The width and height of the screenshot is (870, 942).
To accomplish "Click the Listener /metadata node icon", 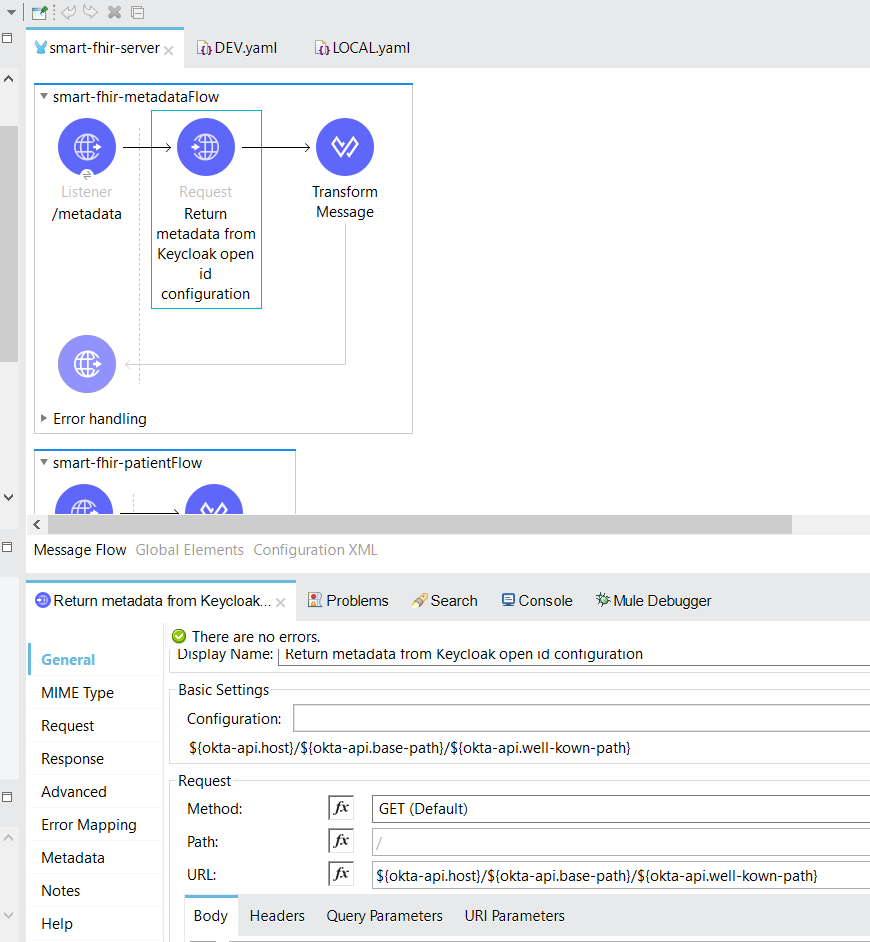I will click(x=87, y=147).
